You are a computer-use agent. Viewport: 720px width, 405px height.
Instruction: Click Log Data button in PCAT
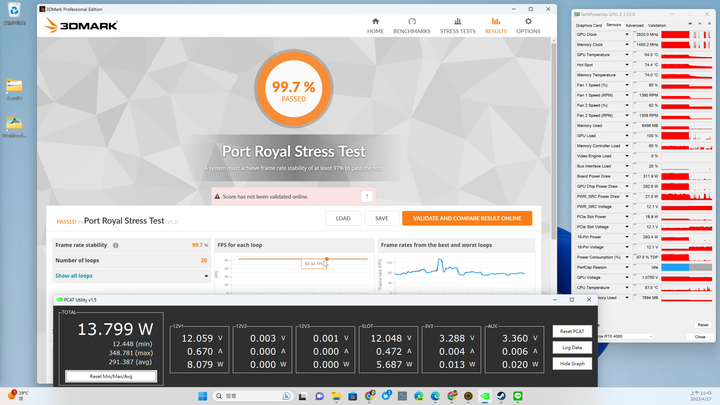572,348
